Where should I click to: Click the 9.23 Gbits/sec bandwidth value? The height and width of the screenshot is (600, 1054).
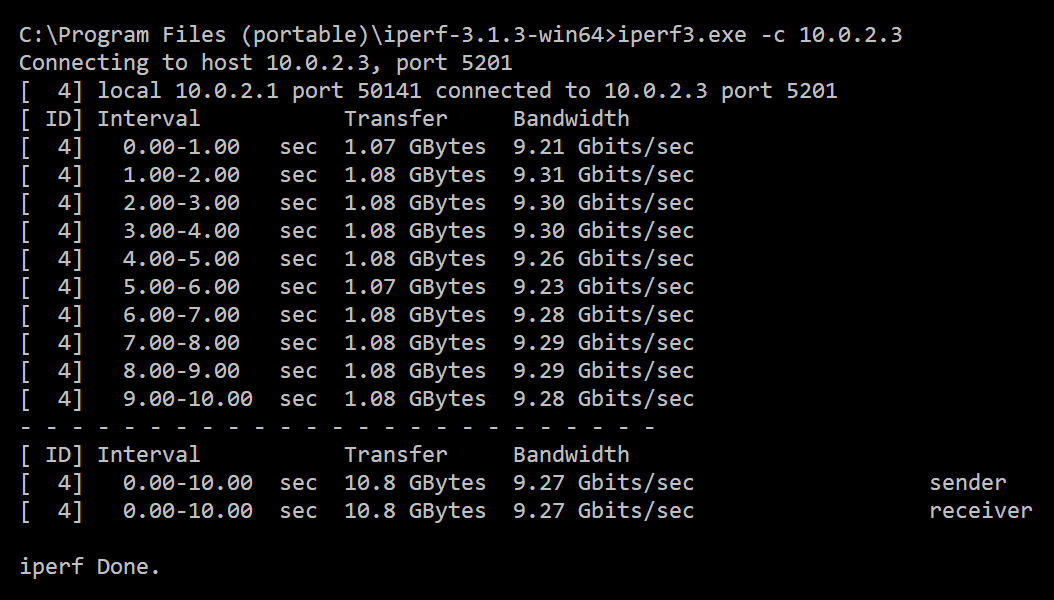(x=603, y=287)
